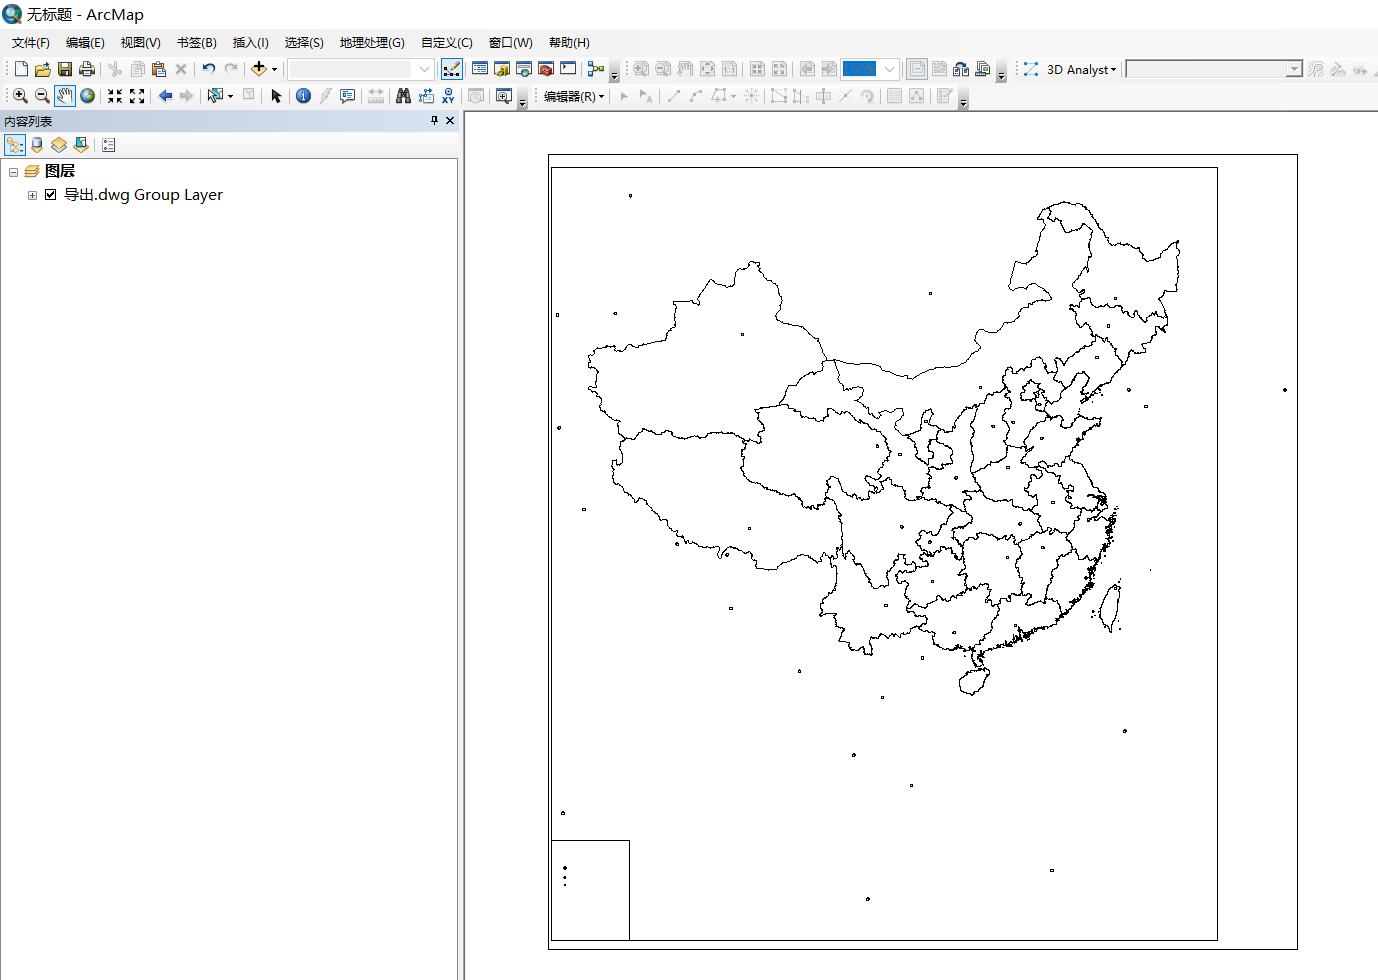The width and height of the screenshot is (1378, 980).
Task: Open the Find Route tool
Action: click(x=426, y=96)
